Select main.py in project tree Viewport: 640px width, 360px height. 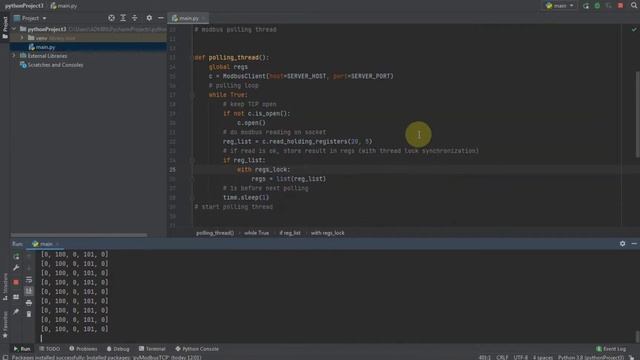tap(45, 47)
